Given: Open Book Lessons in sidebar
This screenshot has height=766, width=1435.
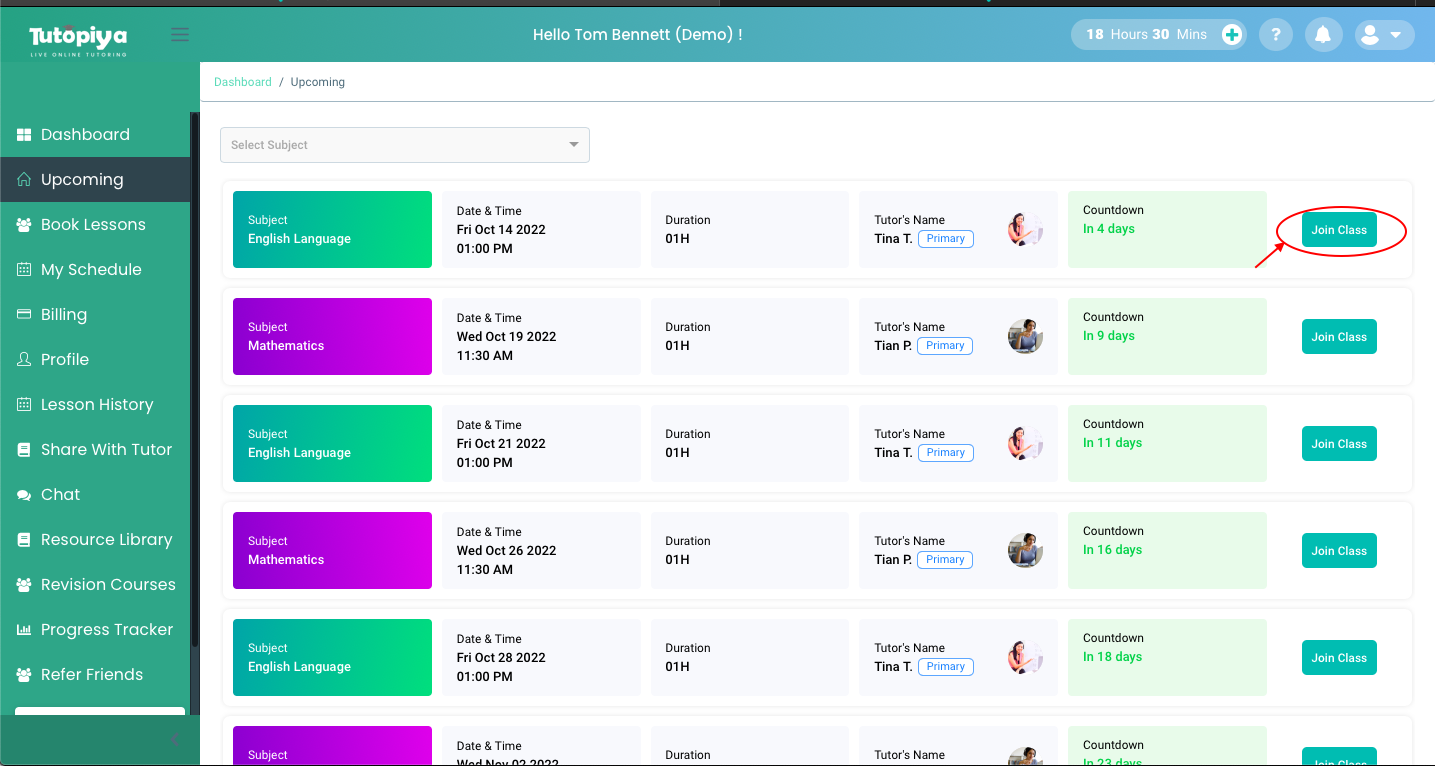Looking at the screenshot, I should click(93, 225).
